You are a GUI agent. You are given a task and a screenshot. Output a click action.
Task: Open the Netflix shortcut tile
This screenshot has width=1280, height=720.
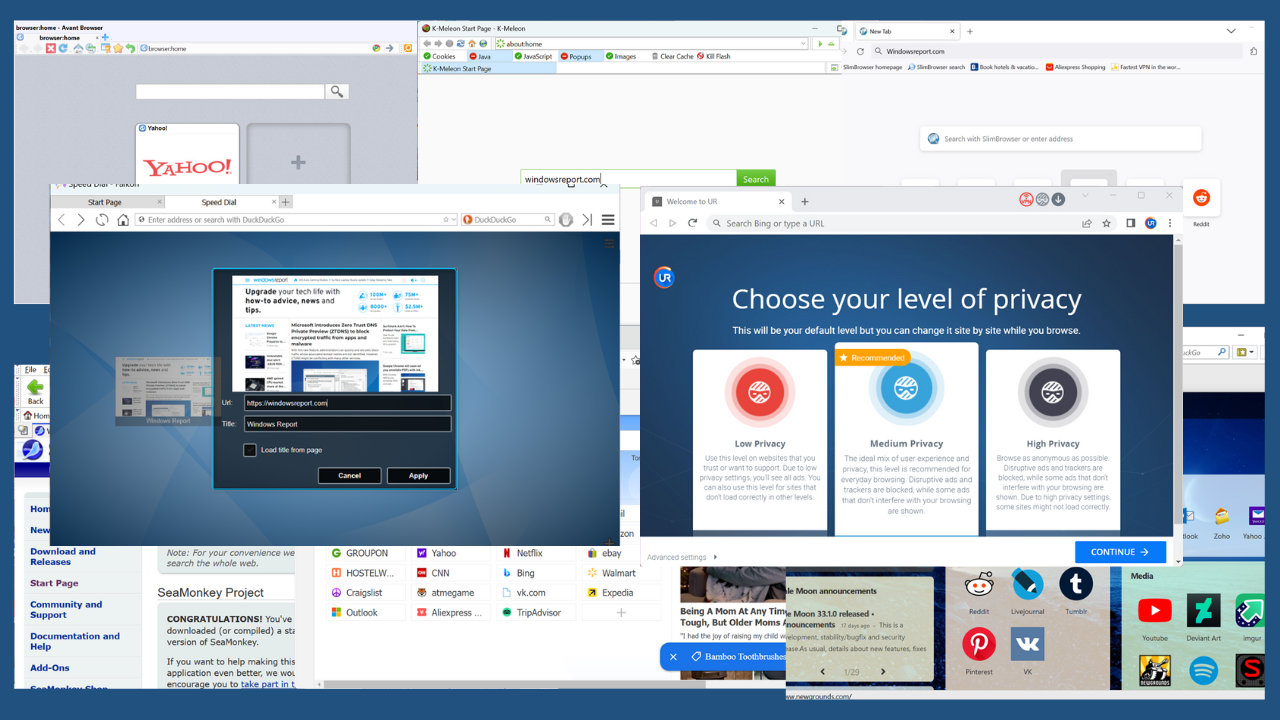pos(534,553)
